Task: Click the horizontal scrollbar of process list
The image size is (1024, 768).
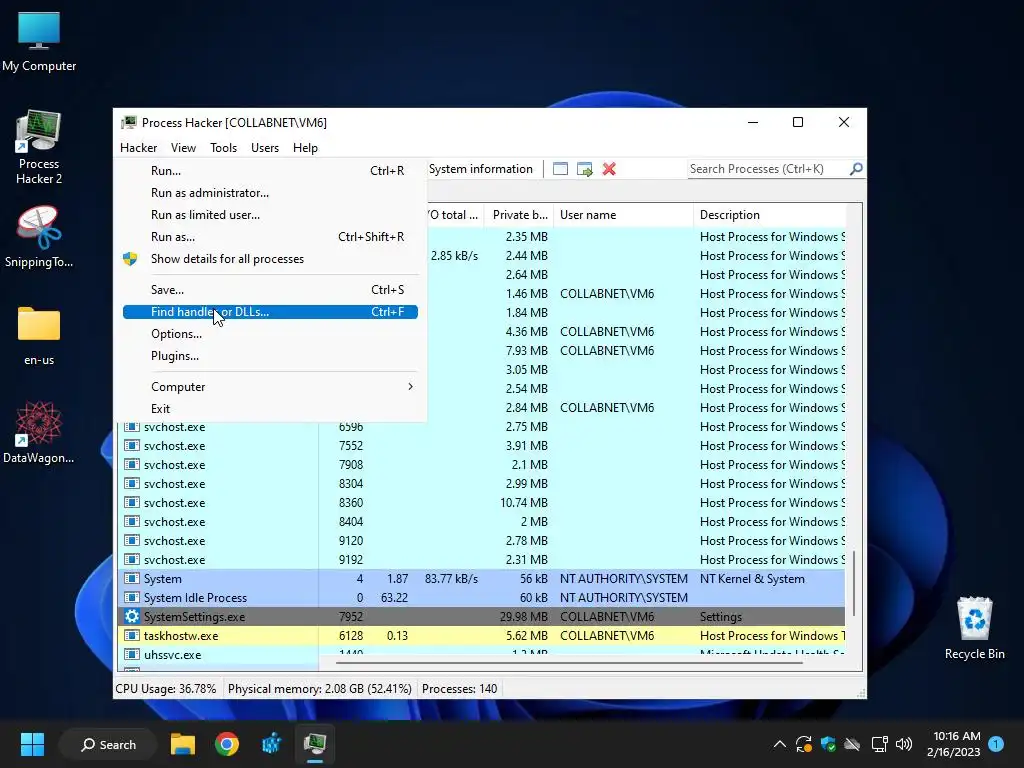Action: (x=569, y=663)
